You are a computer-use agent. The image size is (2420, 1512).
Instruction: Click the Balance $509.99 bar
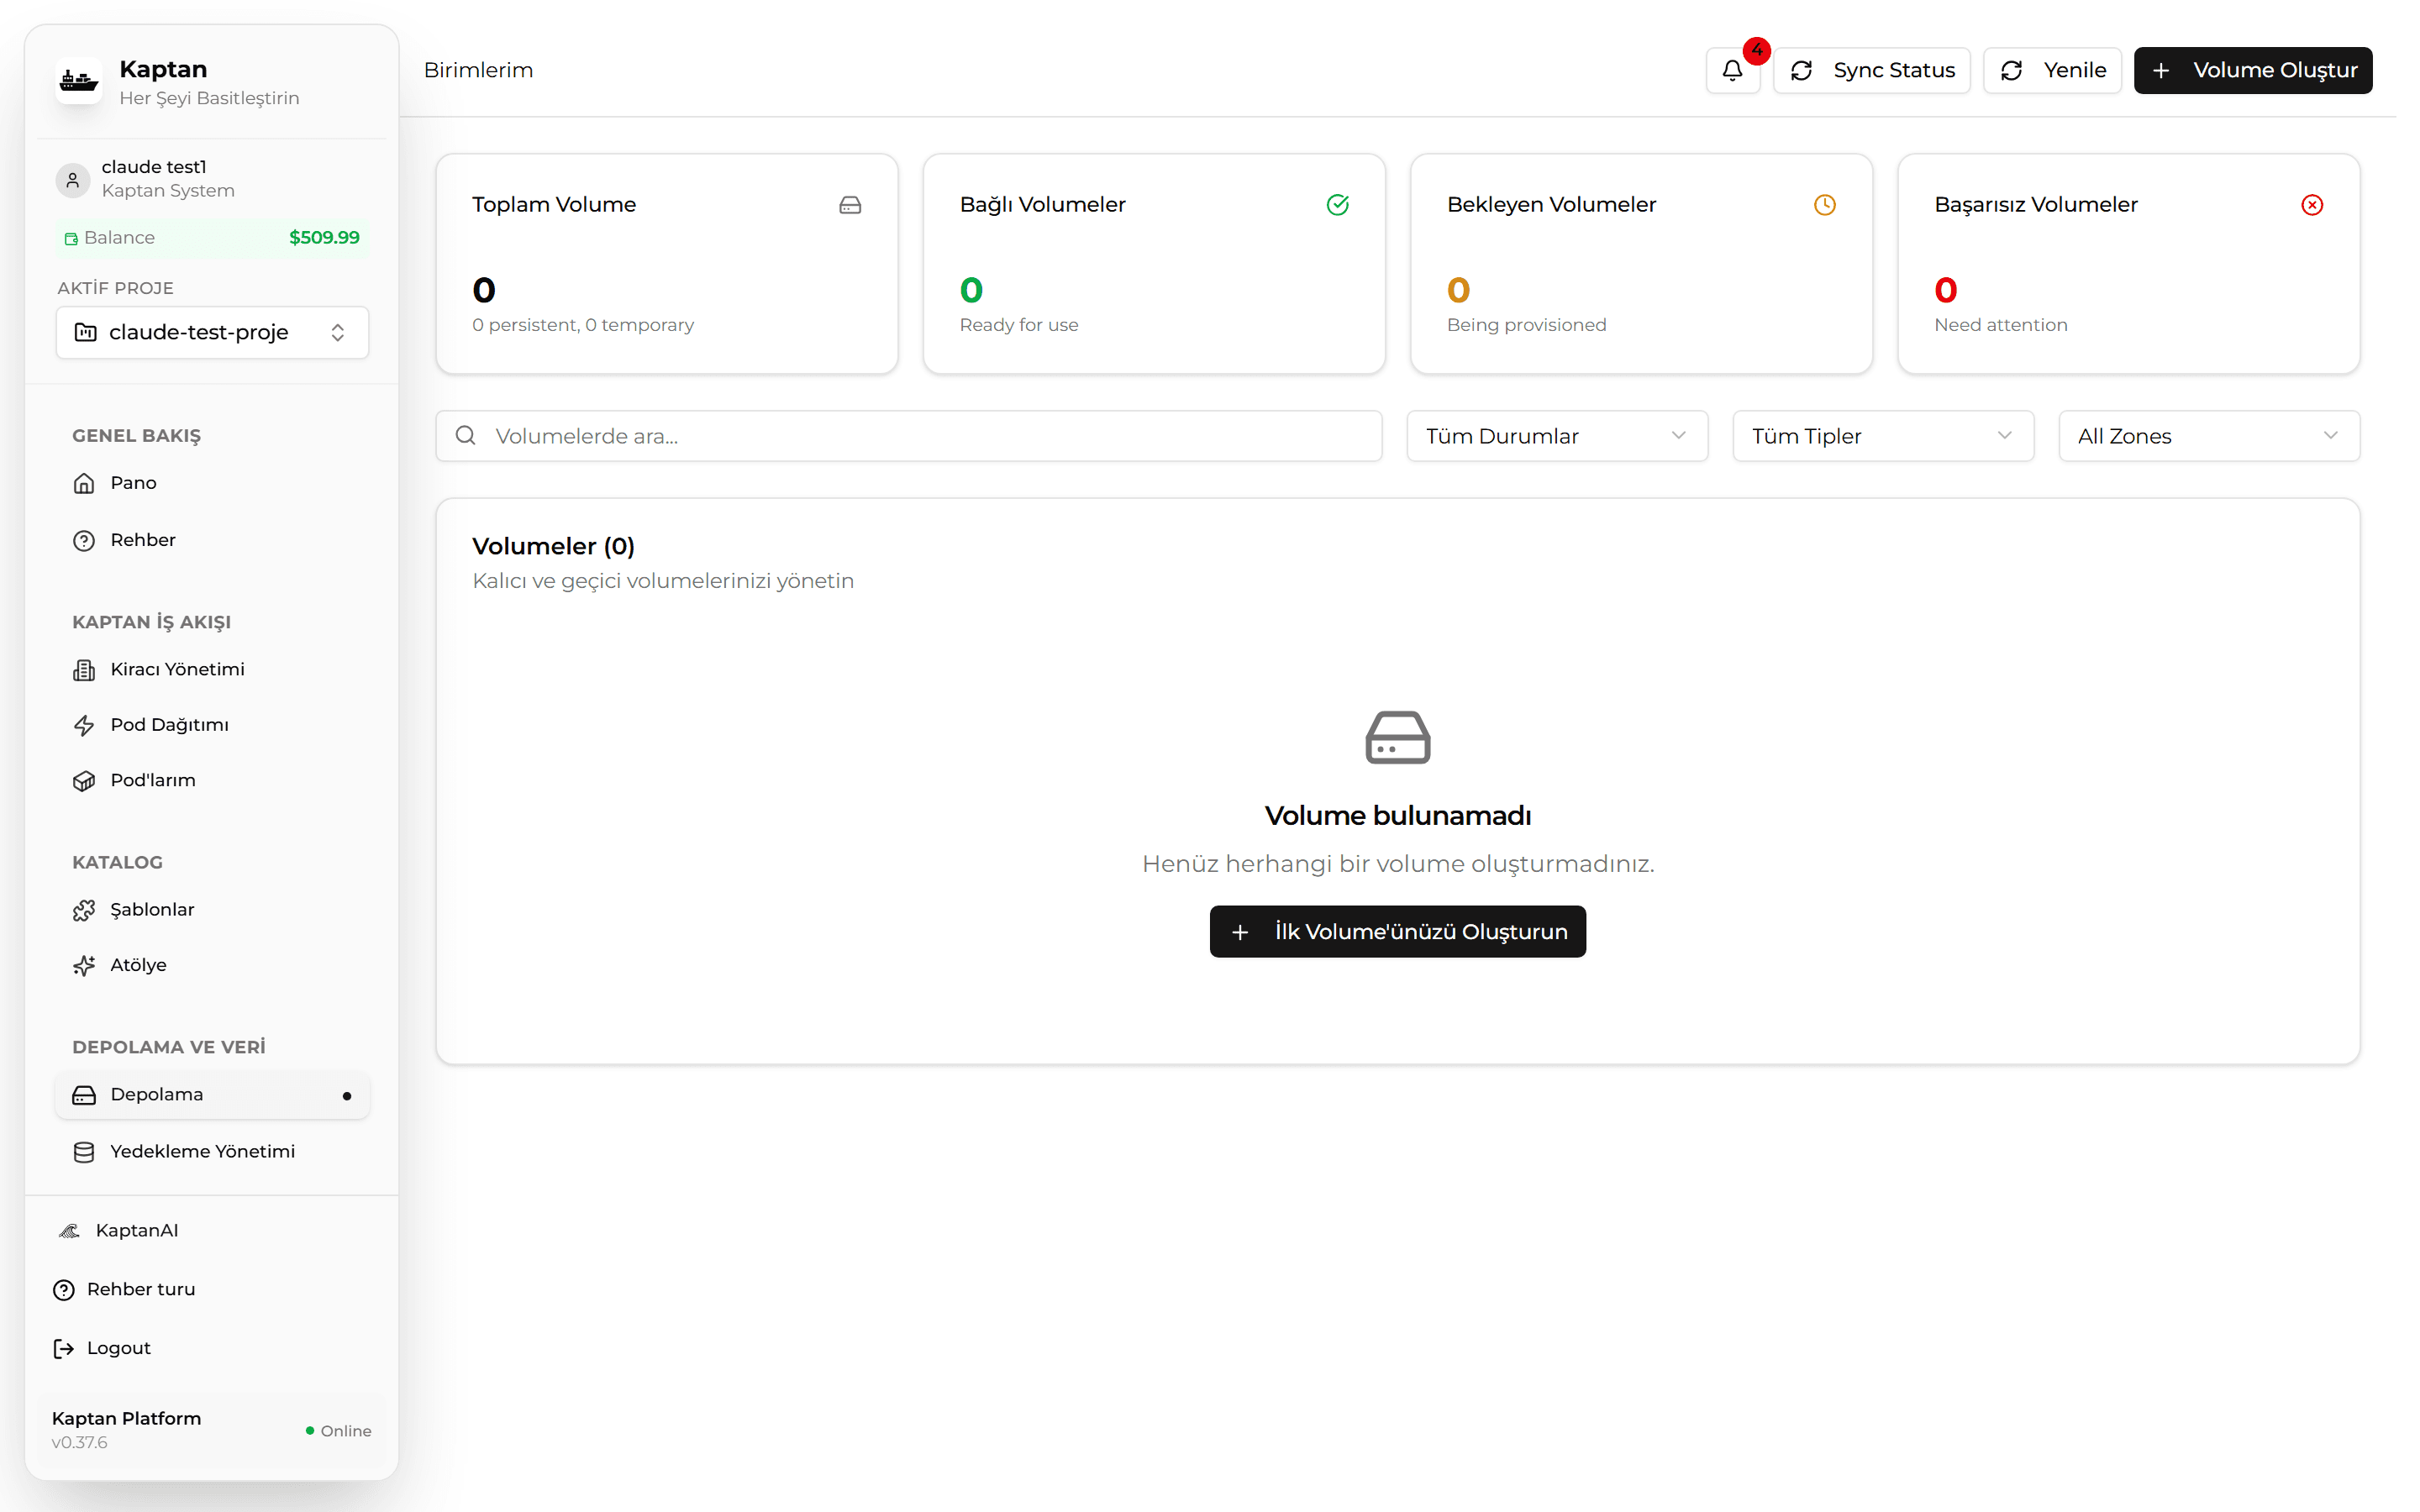[212, 238]
